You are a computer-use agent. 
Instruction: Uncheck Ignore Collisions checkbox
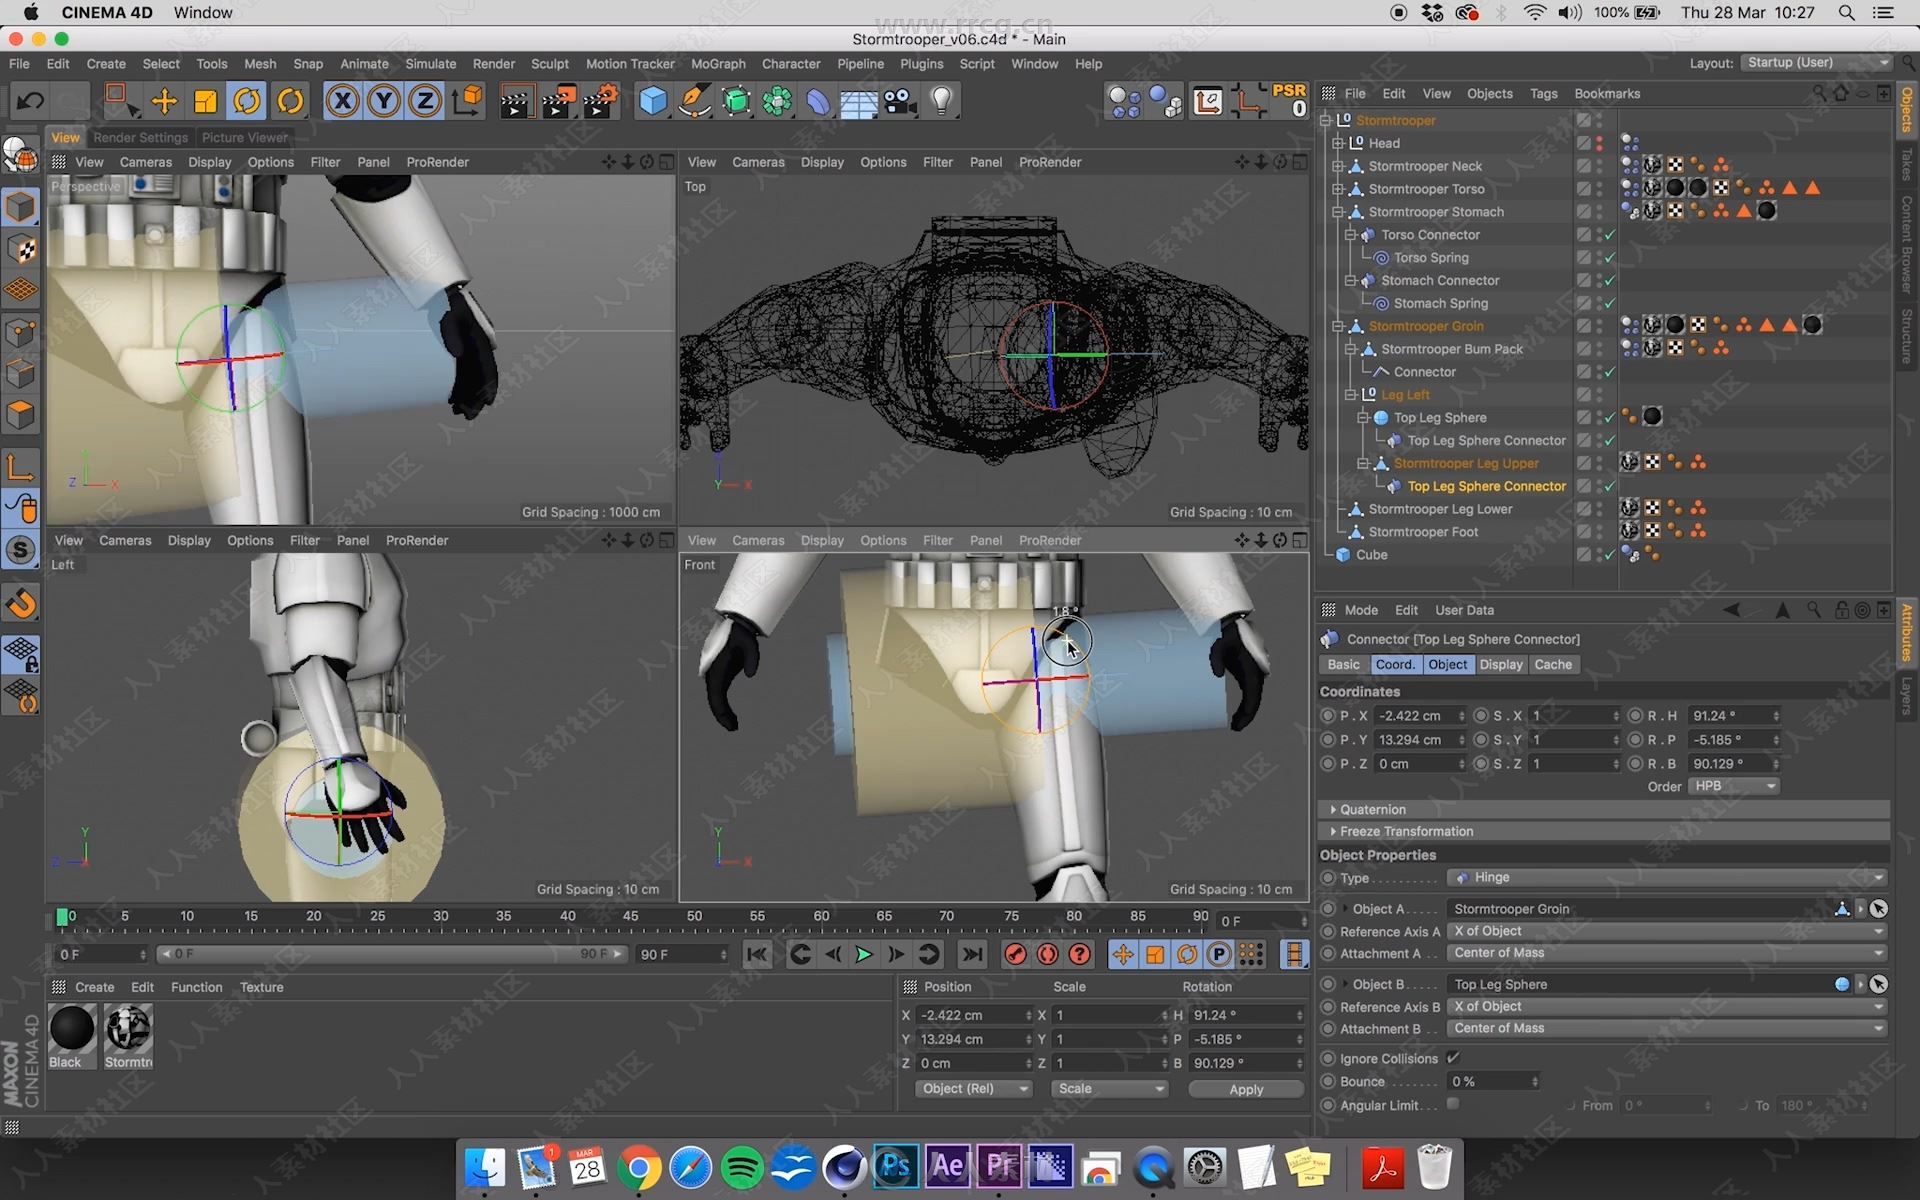(x=1453, y=1058)
